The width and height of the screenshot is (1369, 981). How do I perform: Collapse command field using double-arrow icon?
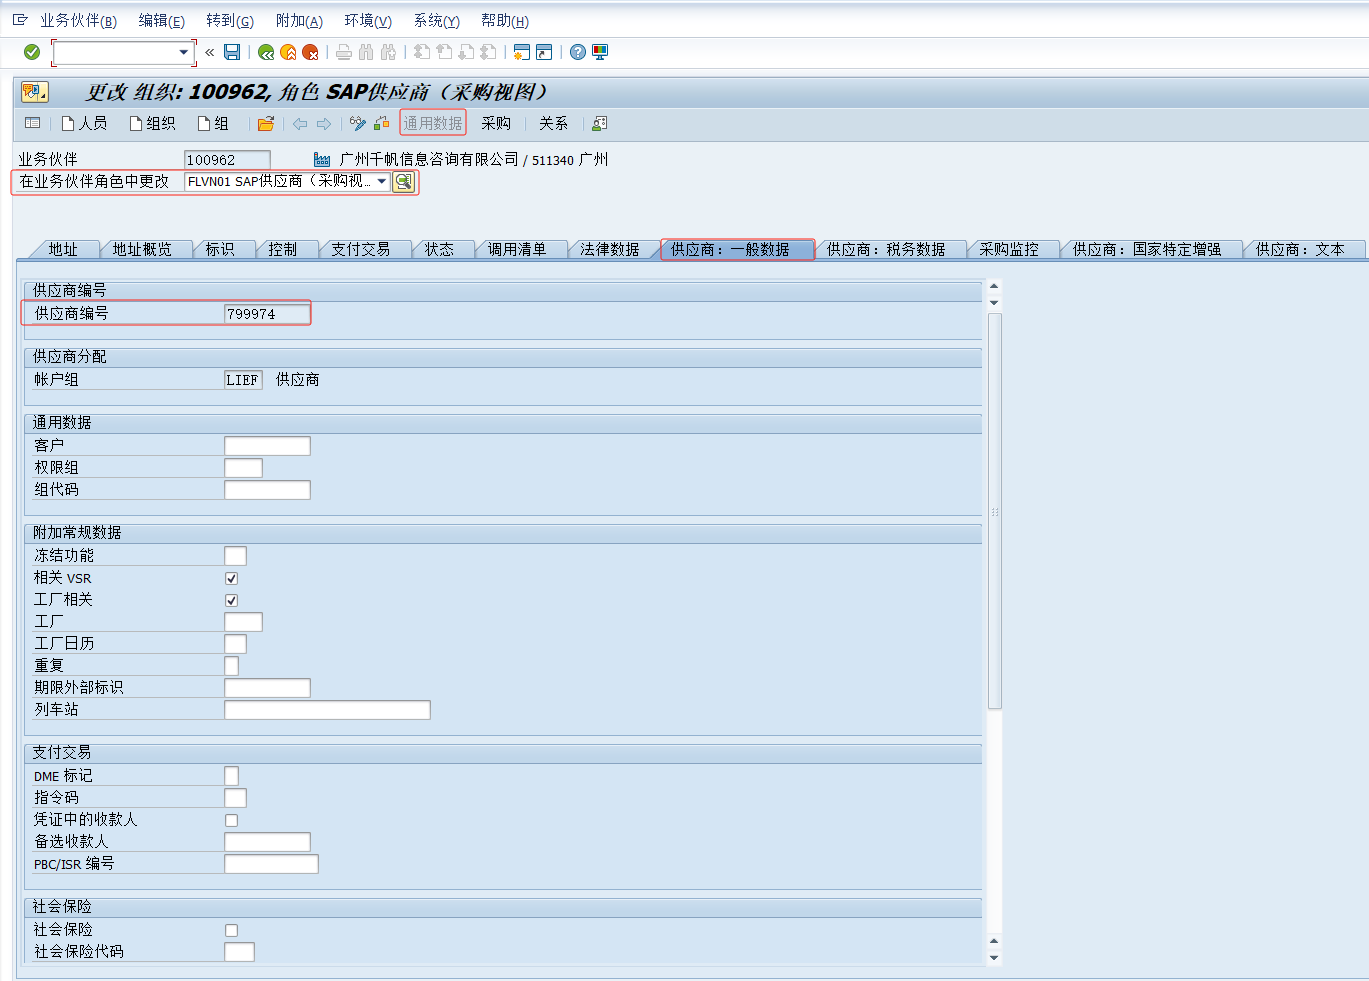[209, 52]
